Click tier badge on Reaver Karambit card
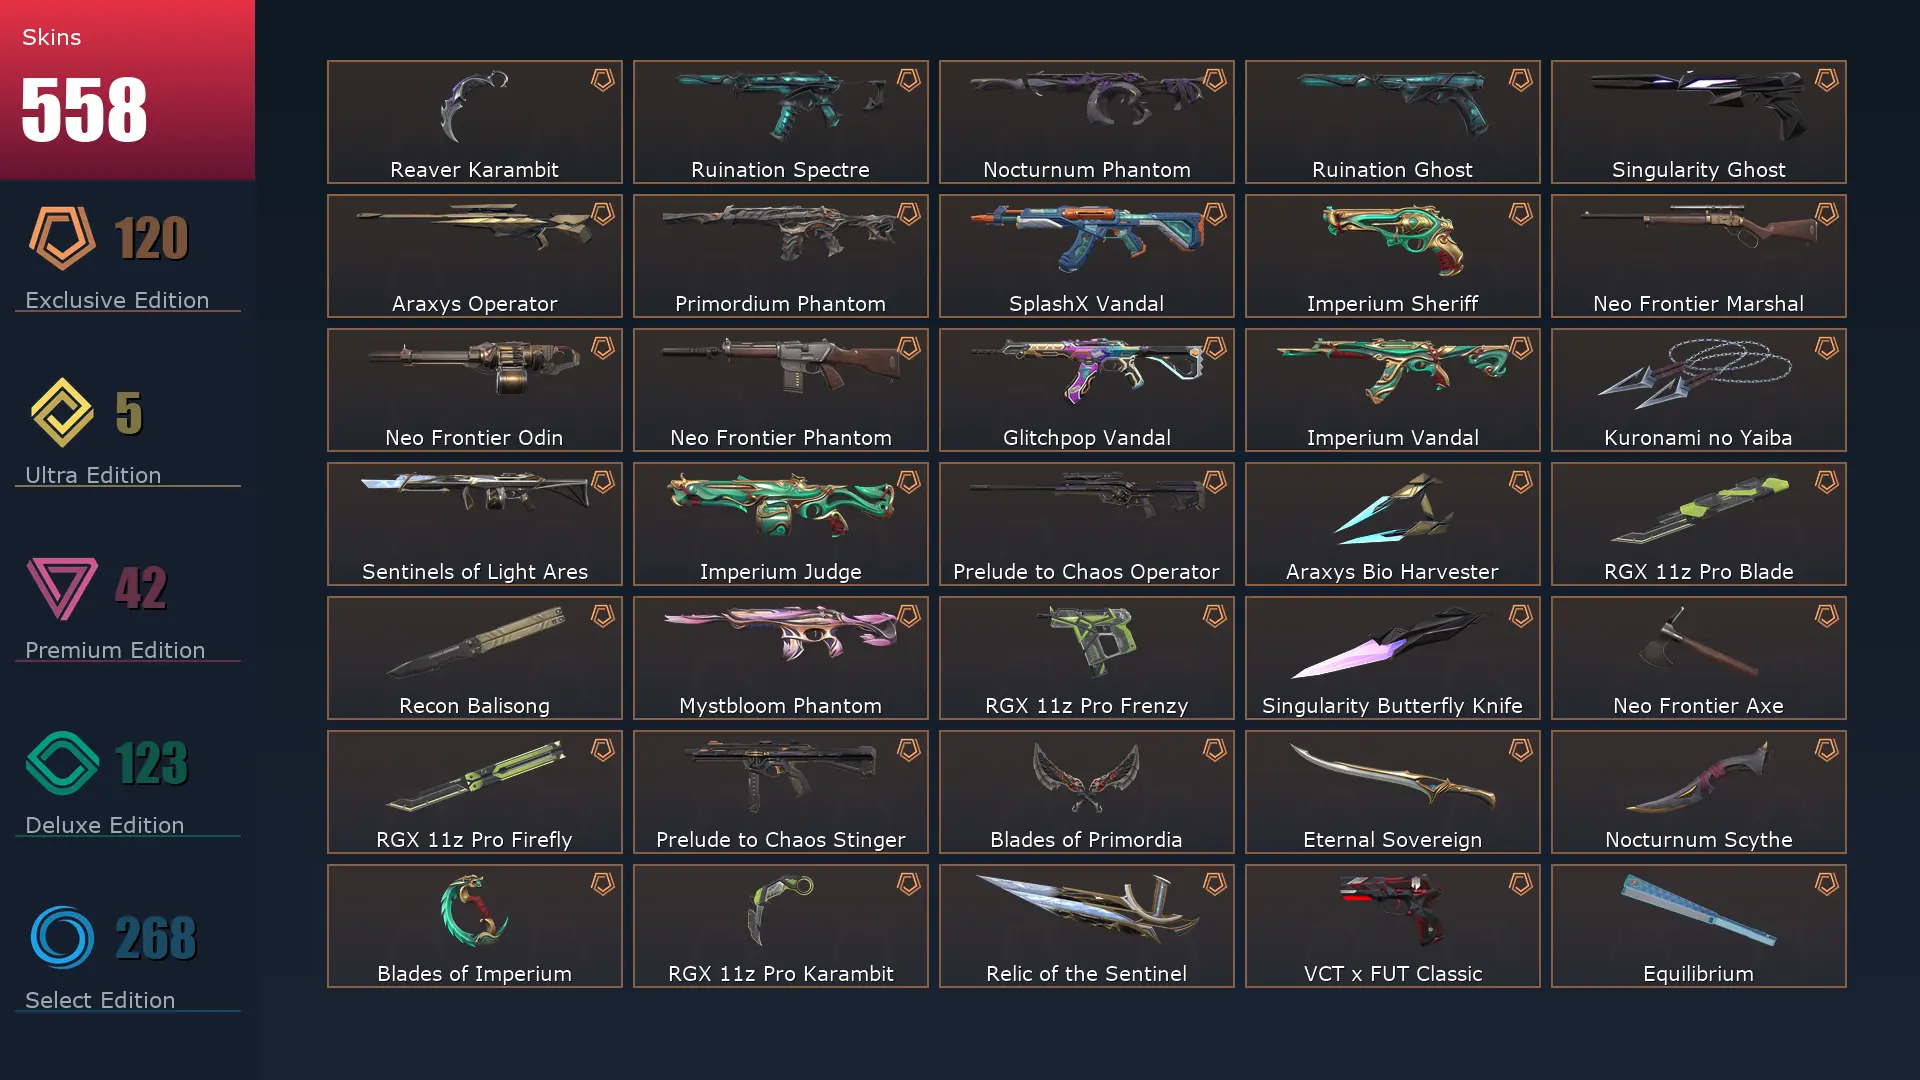Screen dimensions: 1920x1080 tap(602, 80)
